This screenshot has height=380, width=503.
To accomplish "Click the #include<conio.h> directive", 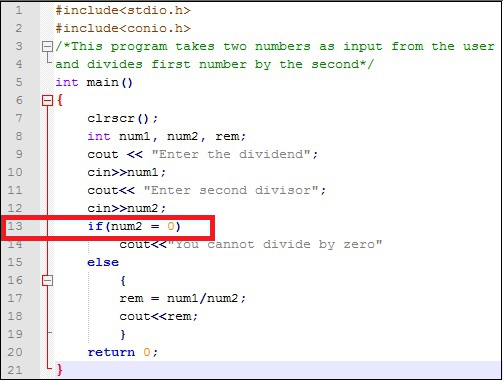I will point(123,28).
